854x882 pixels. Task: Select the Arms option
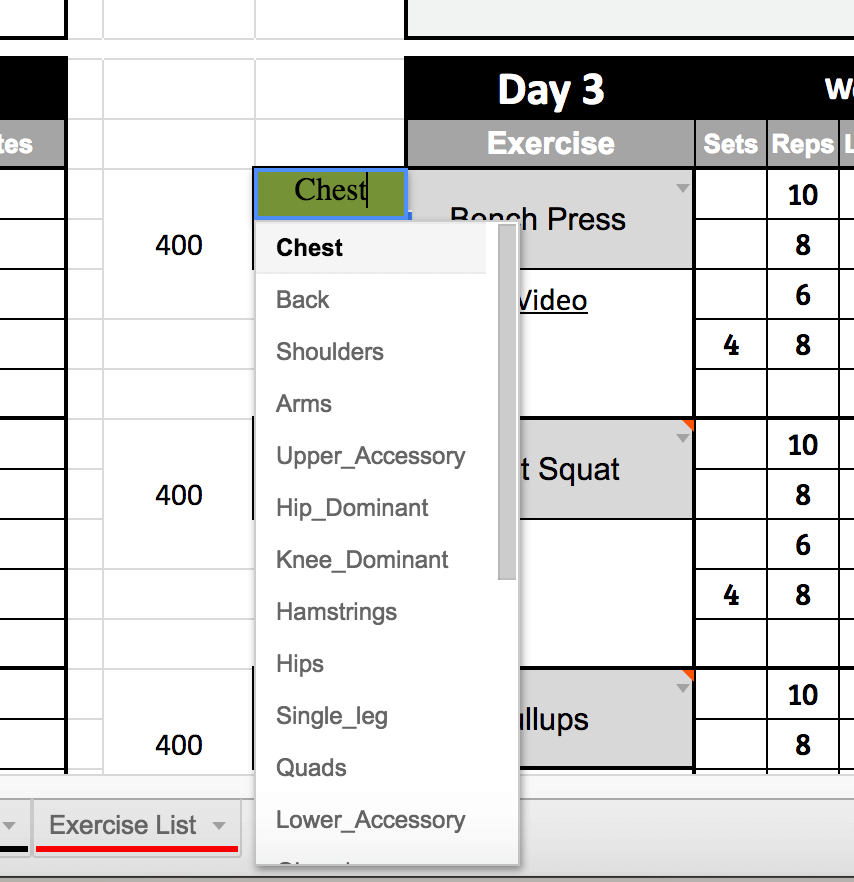click(304, 404)
